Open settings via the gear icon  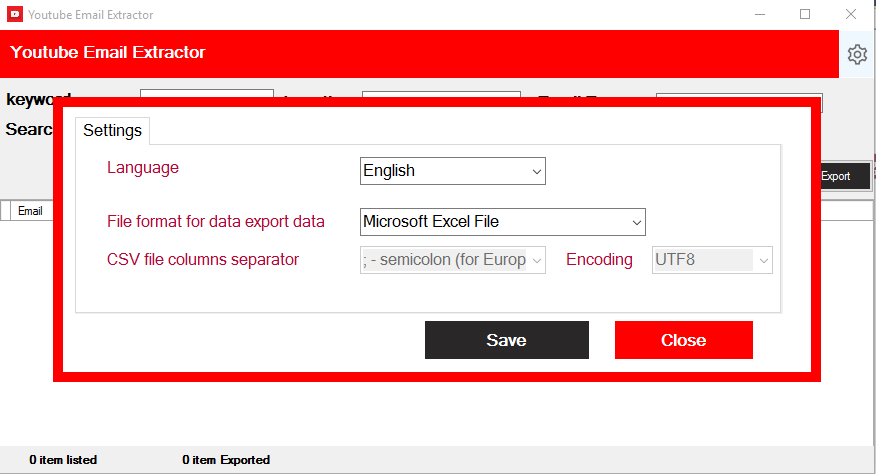click(x=857, y=54)
